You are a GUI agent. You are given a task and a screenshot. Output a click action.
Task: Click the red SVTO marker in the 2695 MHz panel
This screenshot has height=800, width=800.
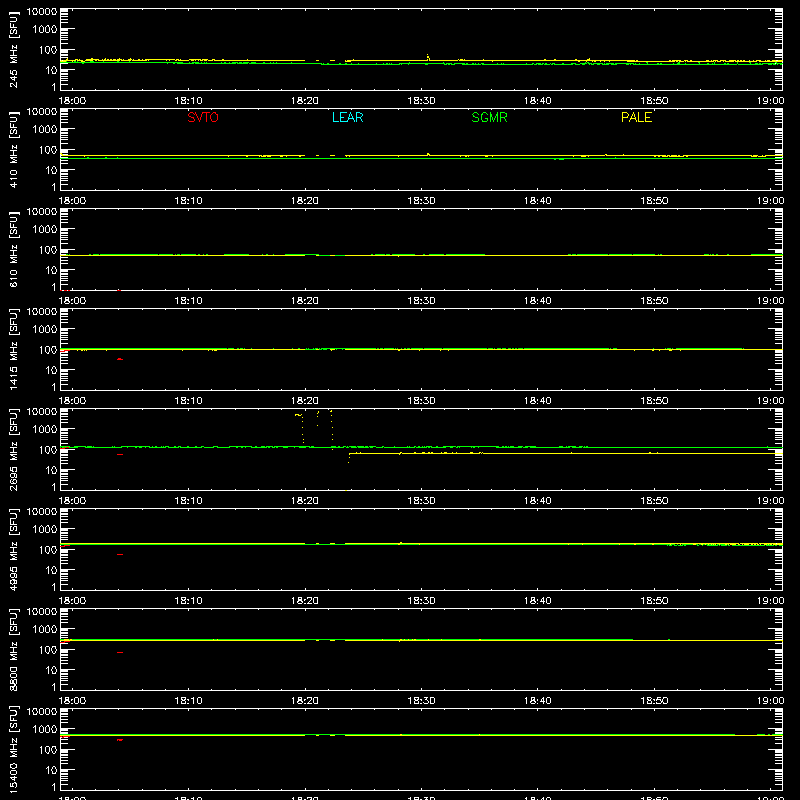tap(120, 454)
